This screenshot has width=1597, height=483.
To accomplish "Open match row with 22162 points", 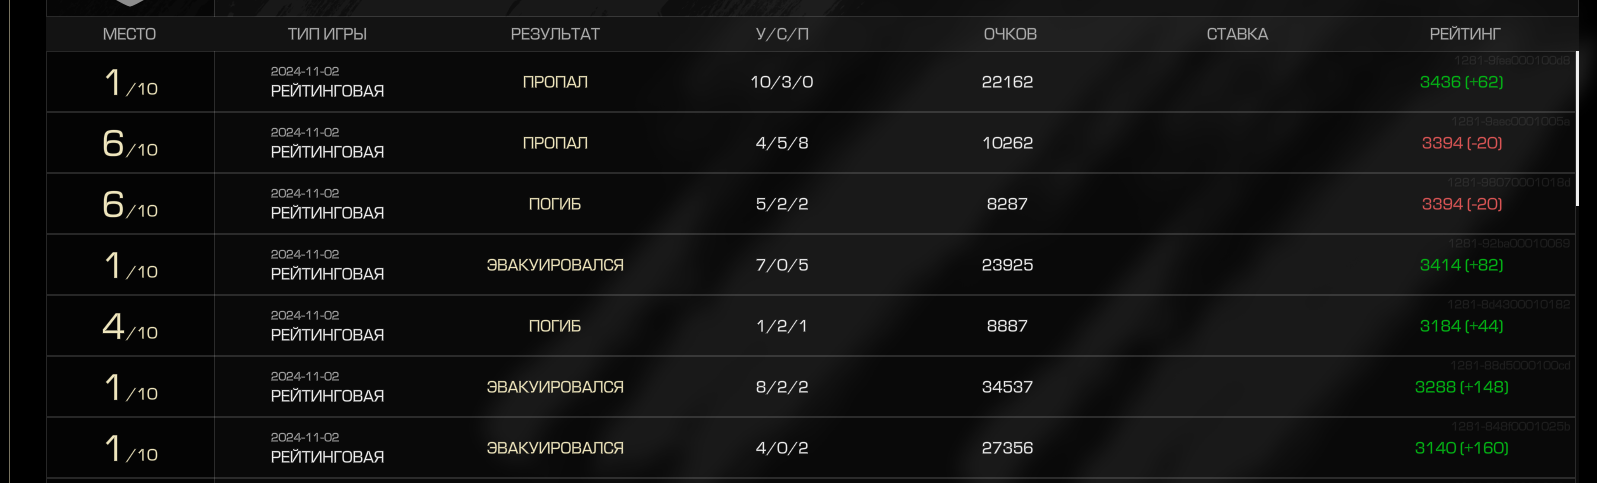I will pyautogui.click(x=811, y=82).
